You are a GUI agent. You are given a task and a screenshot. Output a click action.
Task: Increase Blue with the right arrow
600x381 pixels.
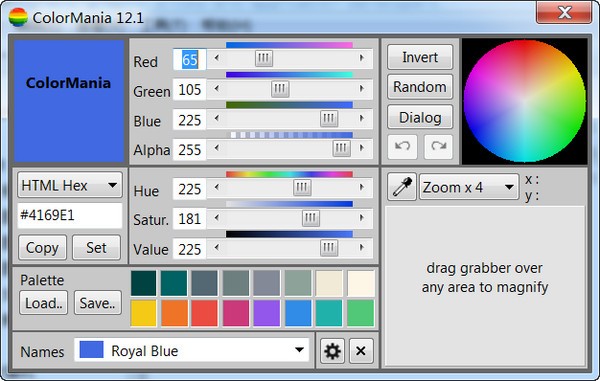click(362, 118)
